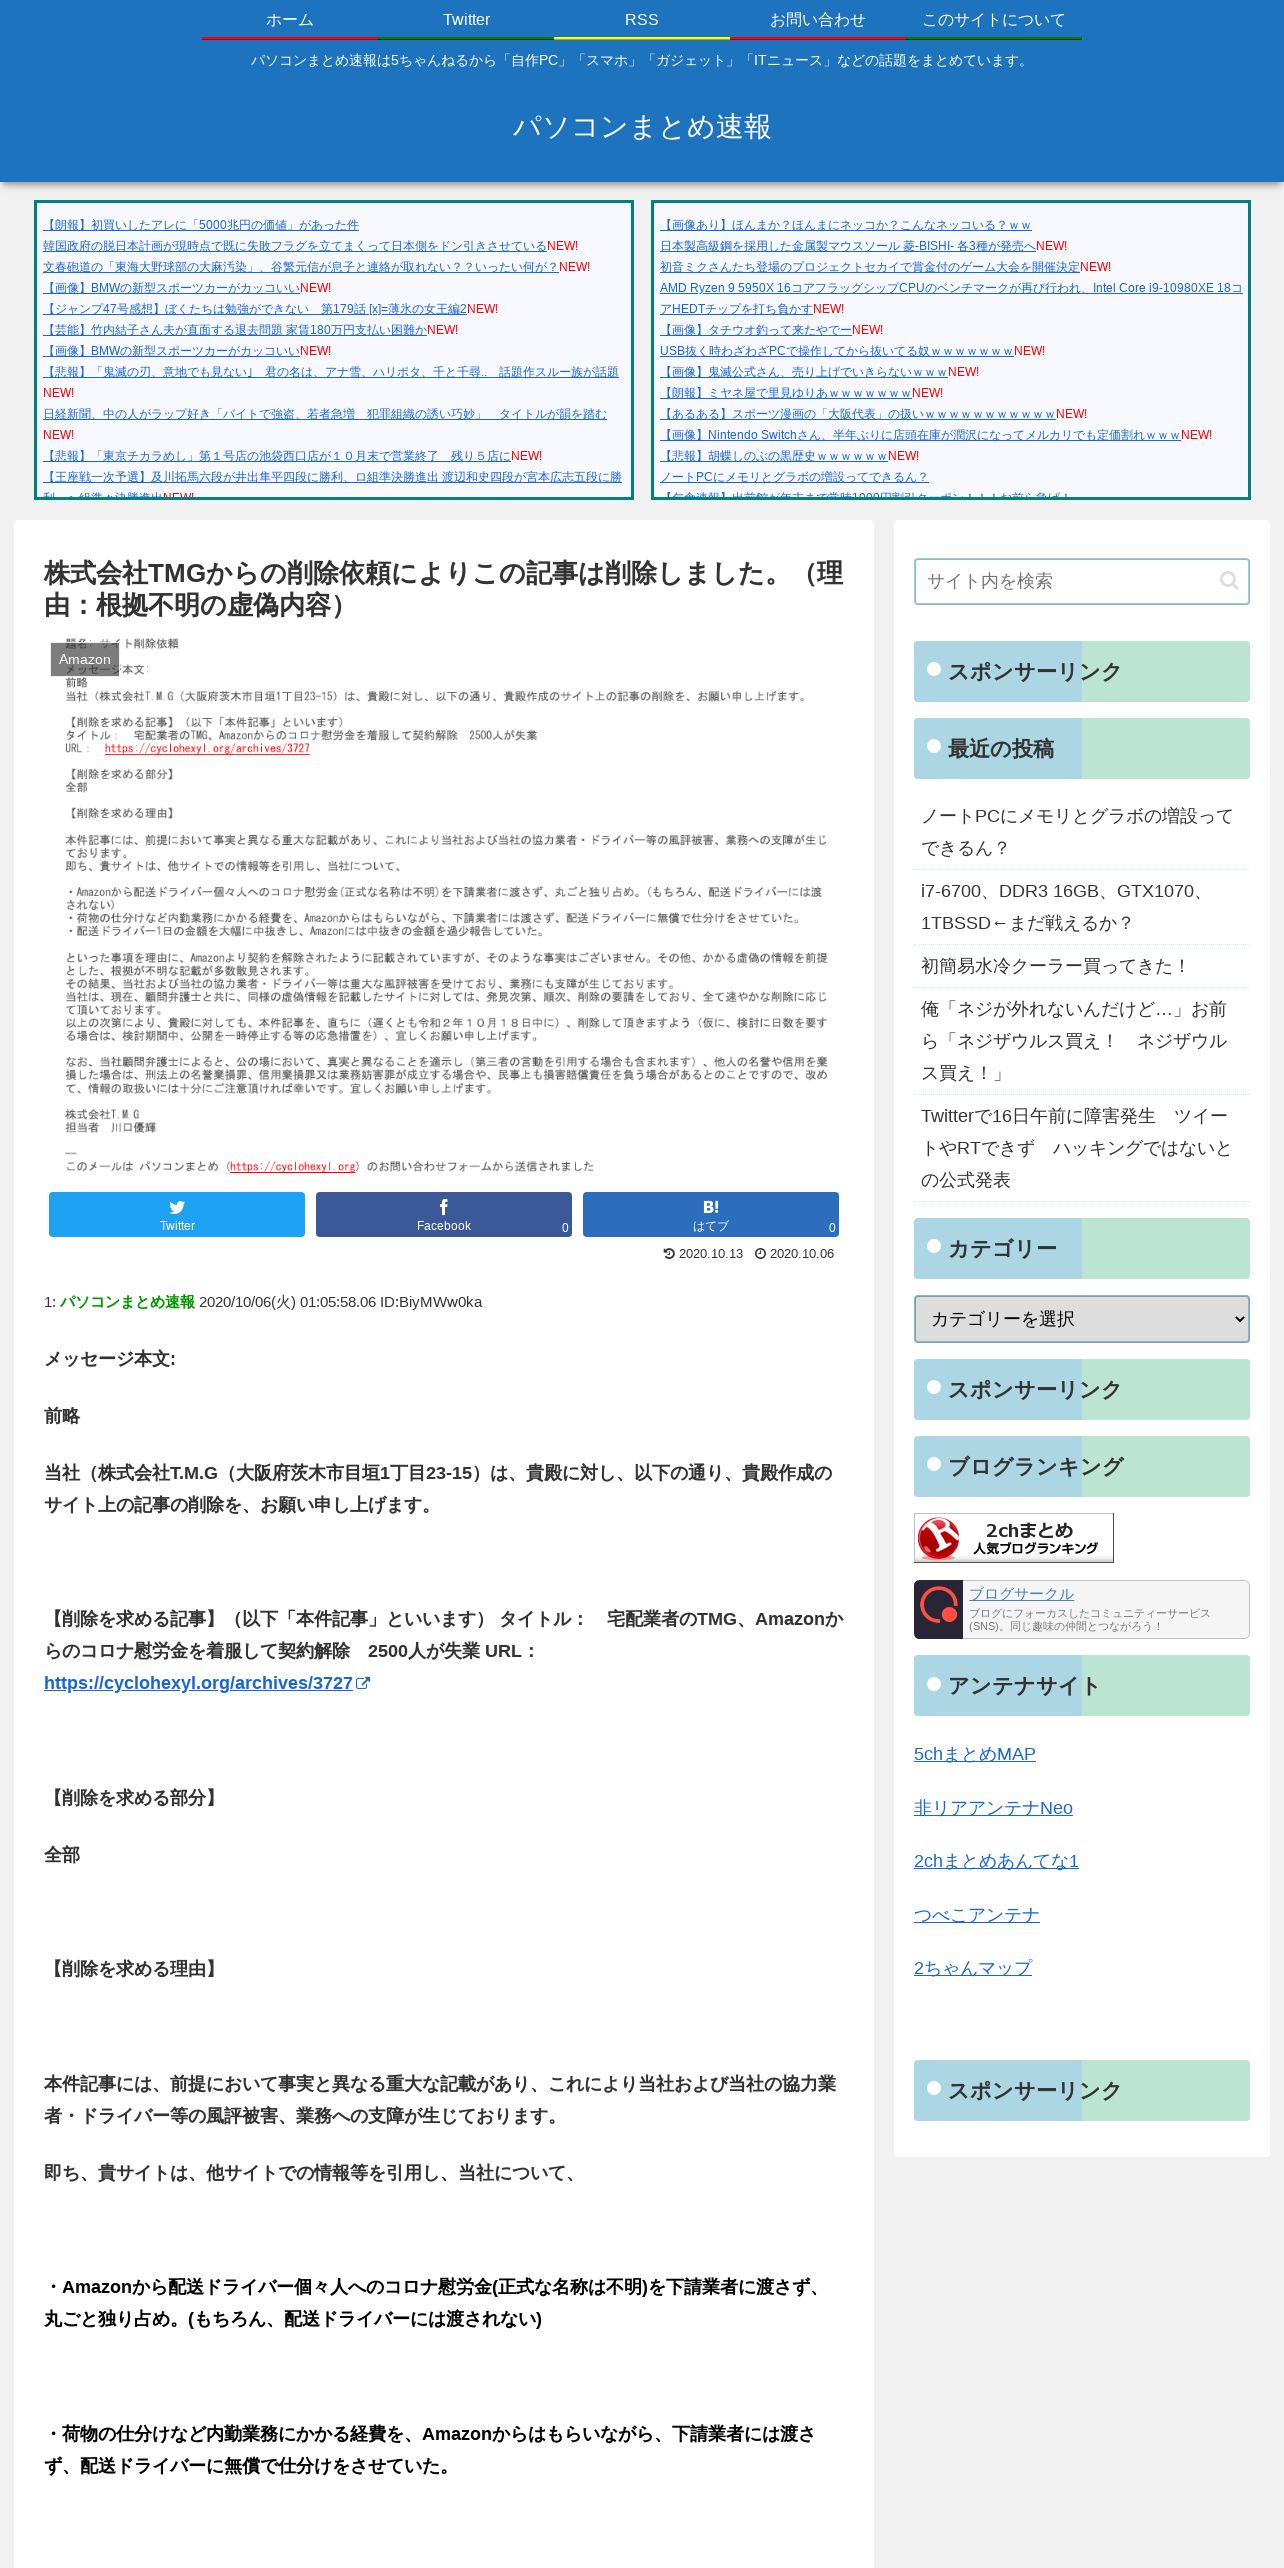
Task: Click the 最近の投稿 sidebar heading
Action: click(1082, 748)
